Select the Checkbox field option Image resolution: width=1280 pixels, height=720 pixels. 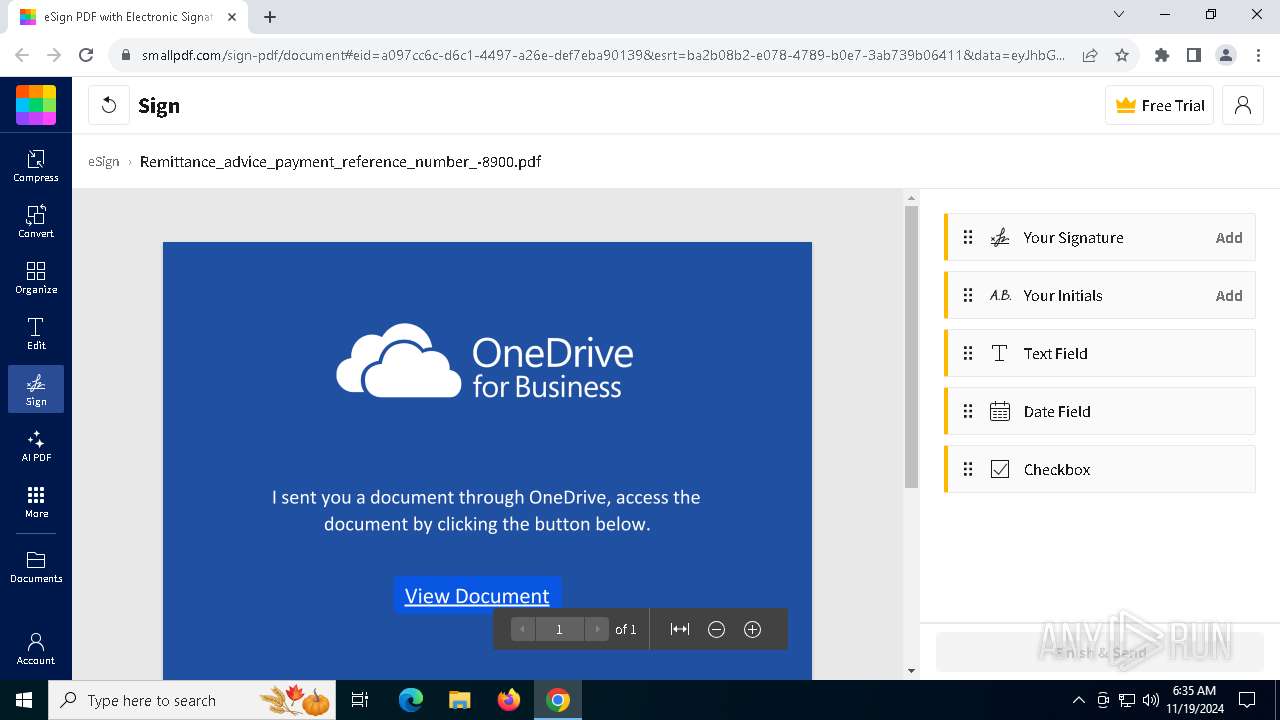(1100, 469)
